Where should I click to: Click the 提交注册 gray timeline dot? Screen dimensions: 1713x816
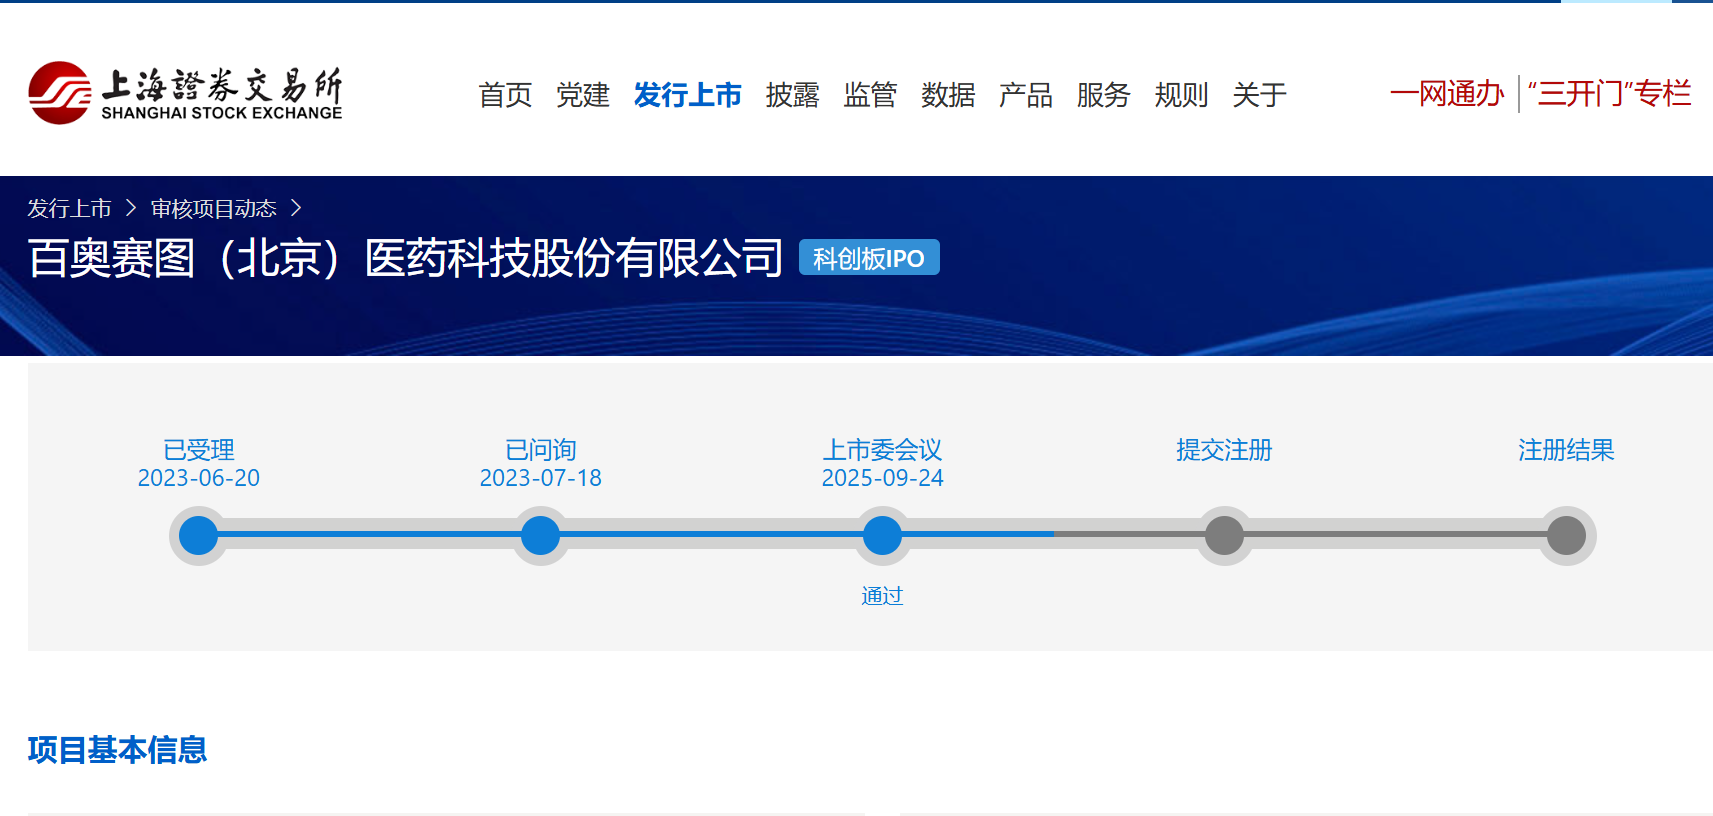point(1224,536)
